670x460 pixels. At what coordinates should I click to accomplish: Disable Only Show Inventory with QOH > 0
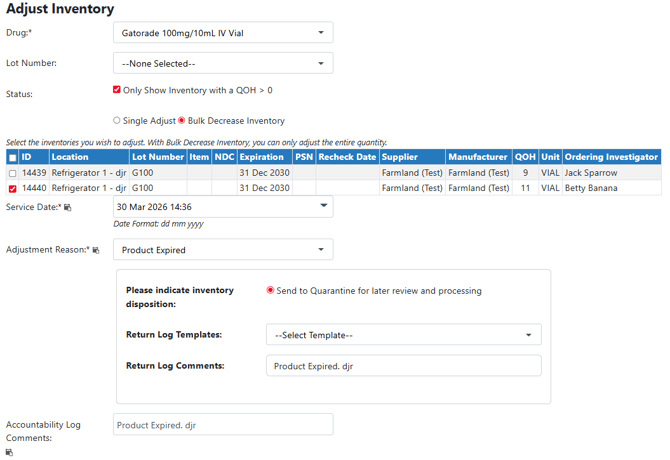(x=117, y=90)
